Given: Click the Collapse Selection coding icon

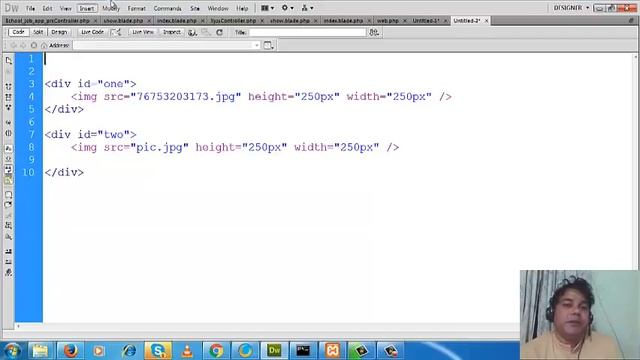Looking at the screenshot, I should click(9, 97).
